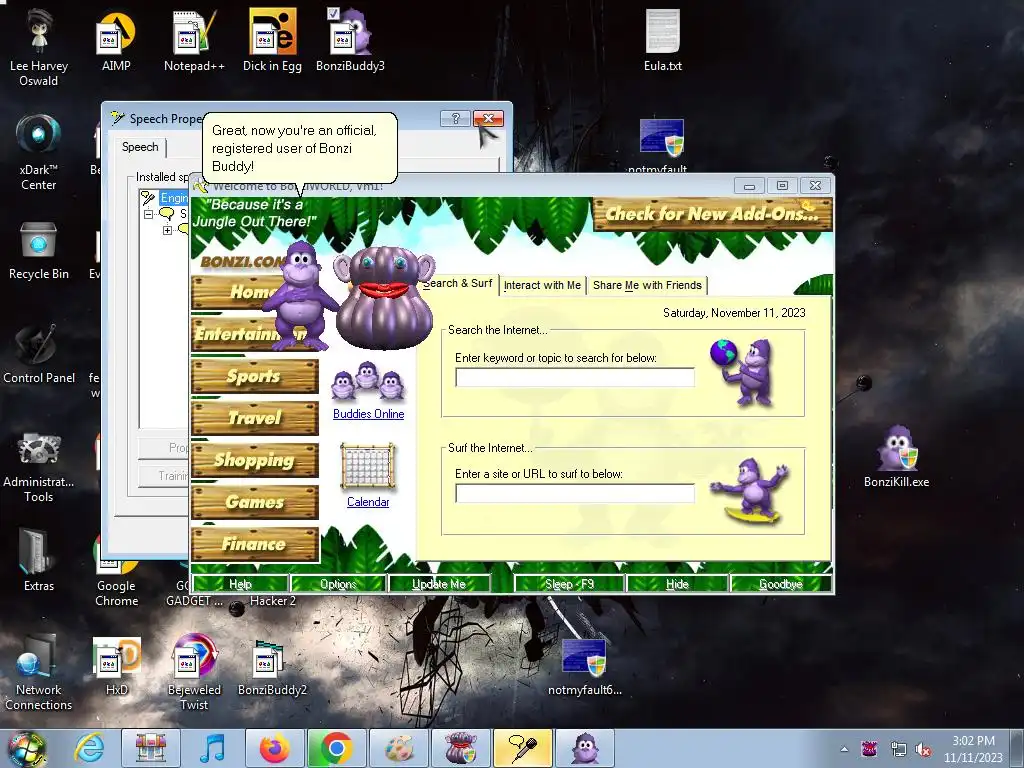Open the AIMP desktop shortcut
This screenshot has width=1024, height=768.
[x=116, y=41]
